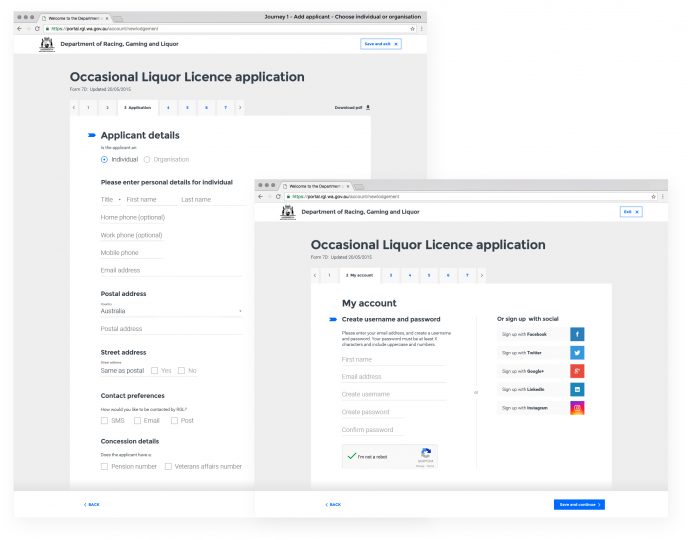Click the Facebook sign up icon
This screenshot has width=688, height=540.
577,334
